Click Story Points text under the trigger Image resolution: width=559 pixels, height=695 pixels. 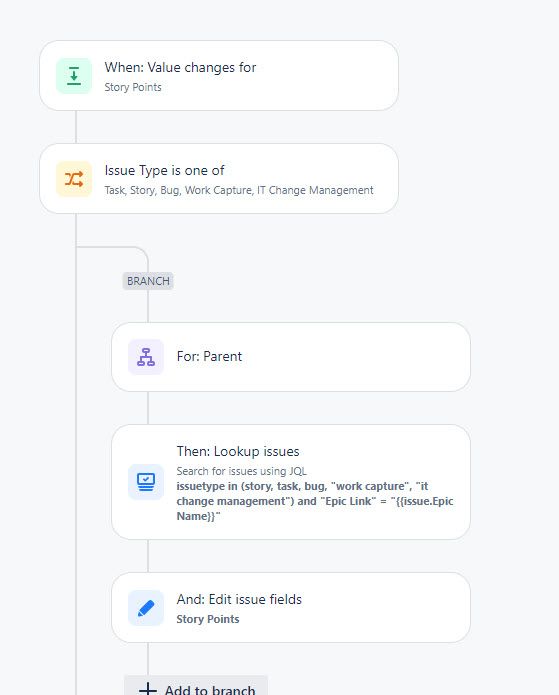pos(133,87)
